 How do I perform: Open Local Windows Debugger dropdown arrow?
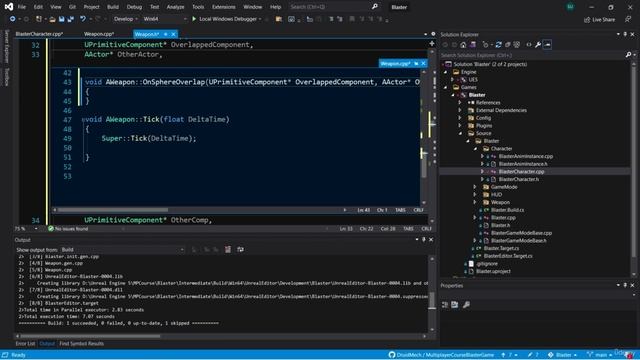260,19
